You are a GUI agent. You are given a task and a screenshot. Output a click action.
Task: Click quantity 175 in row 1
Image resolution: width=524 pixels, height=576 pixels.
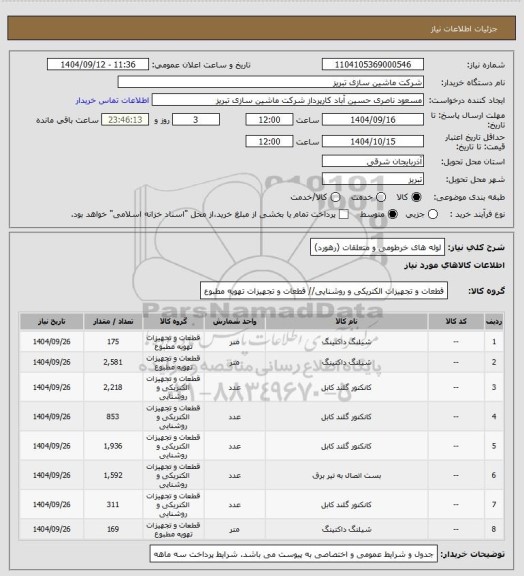click(113, 342)
